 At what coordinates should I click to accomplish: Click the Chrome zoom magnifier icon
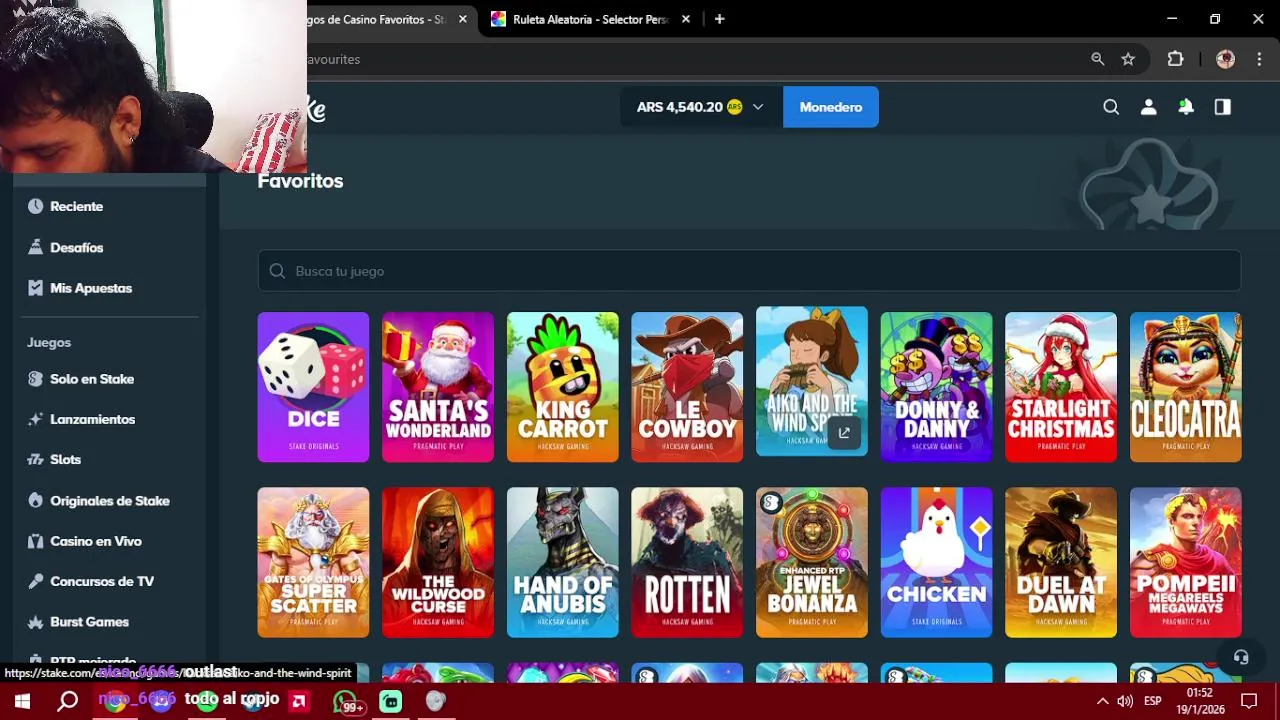click(1097, 59)
